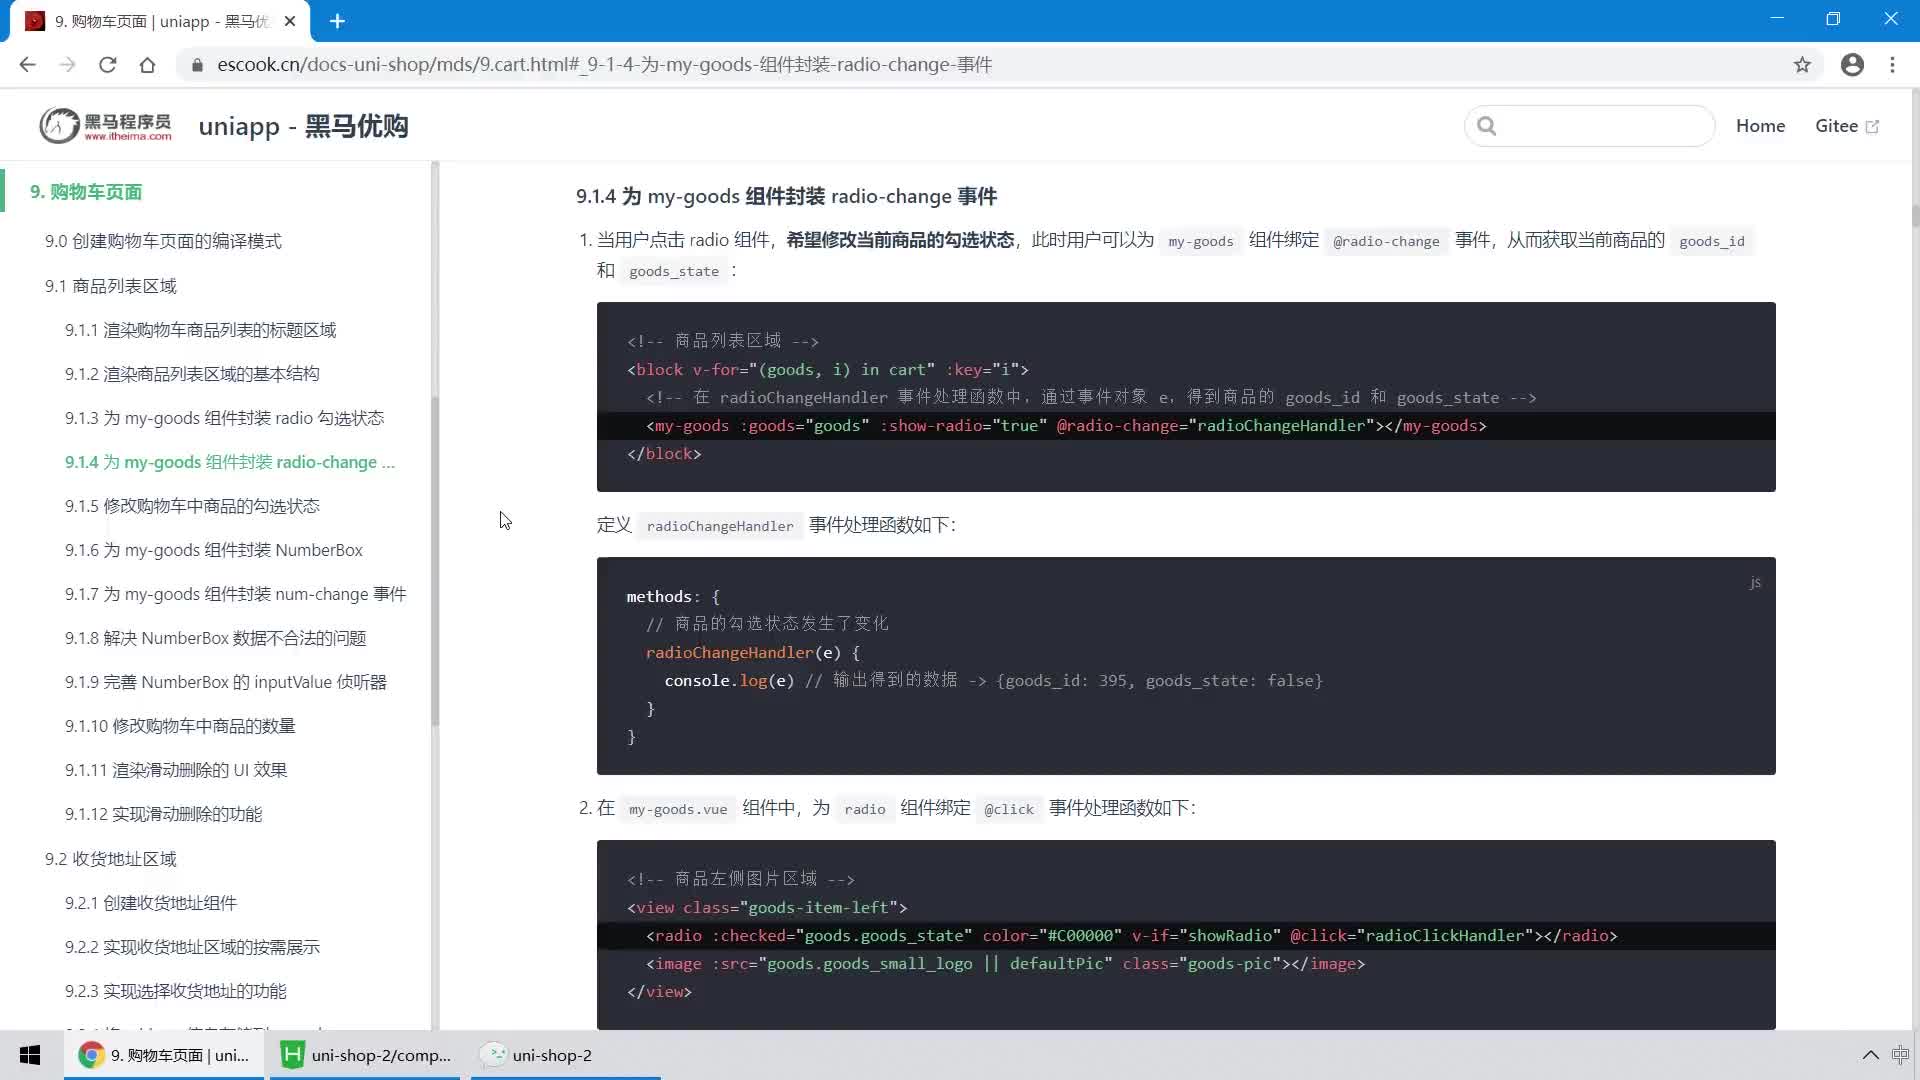Click the browser back arrow
Image resolution: width=1920 pixels, height=1080 pixels.
pyautogui.click(x=27, y=65)
